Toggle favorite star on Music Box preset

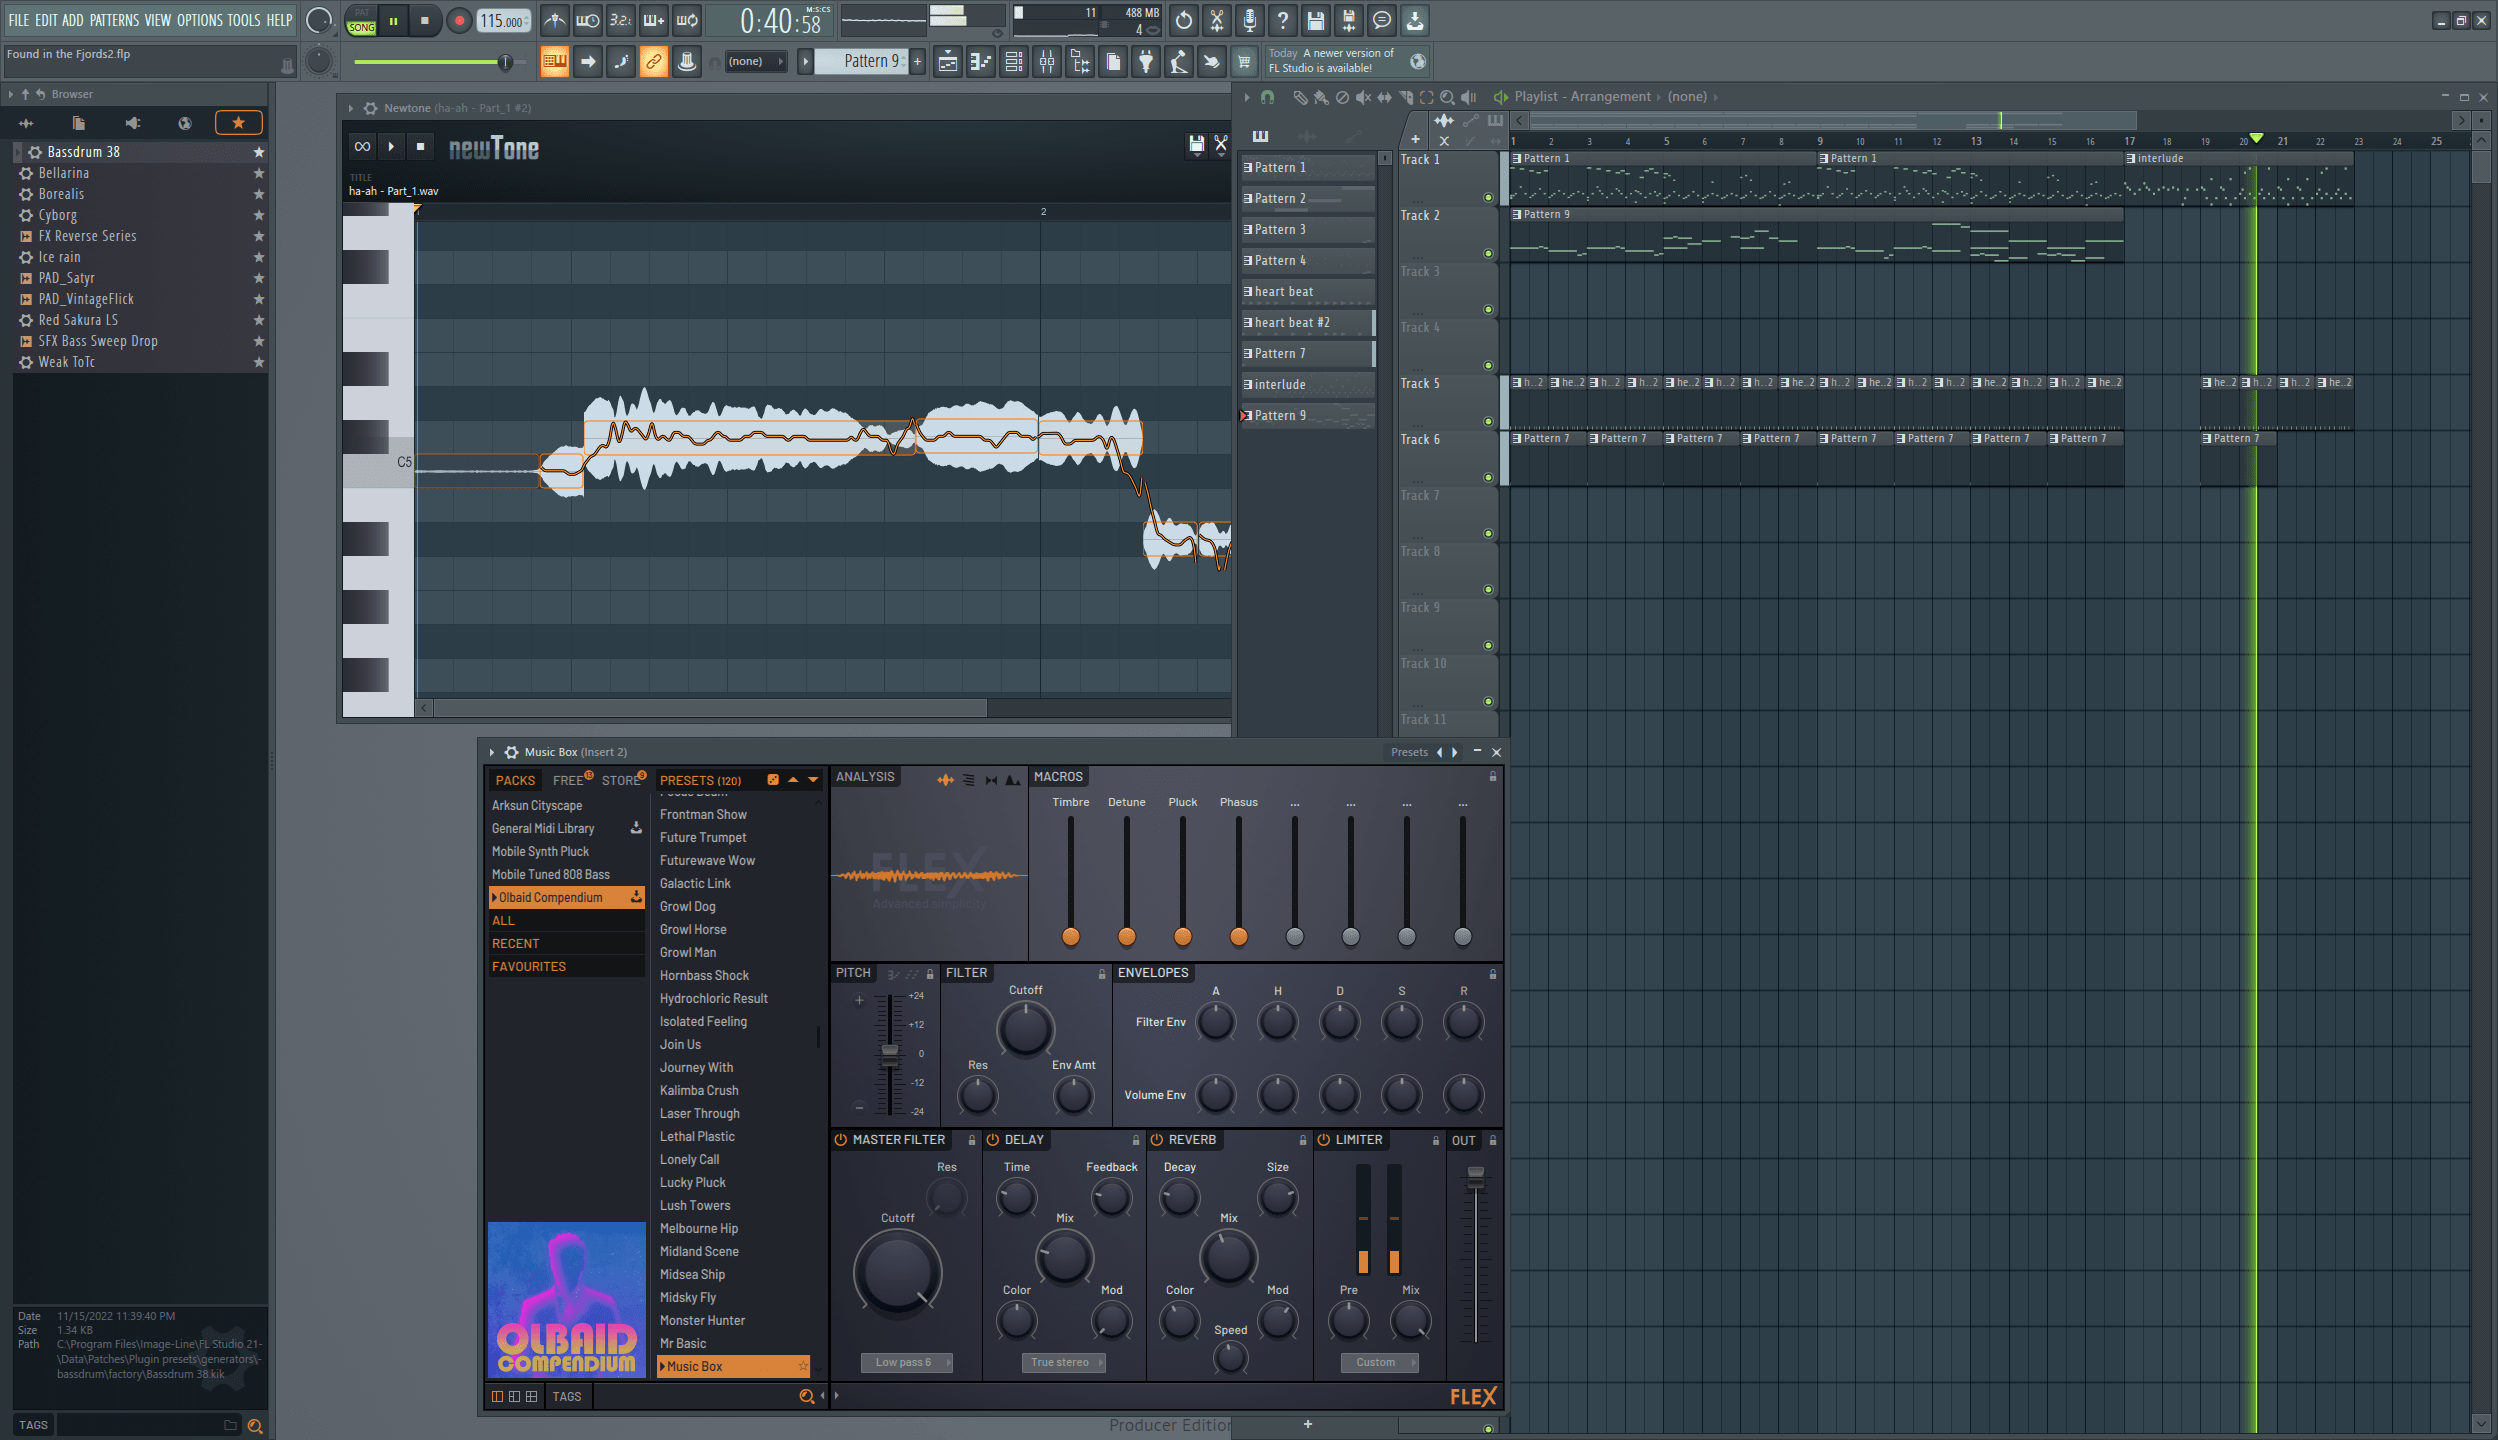coord(802,1366)
